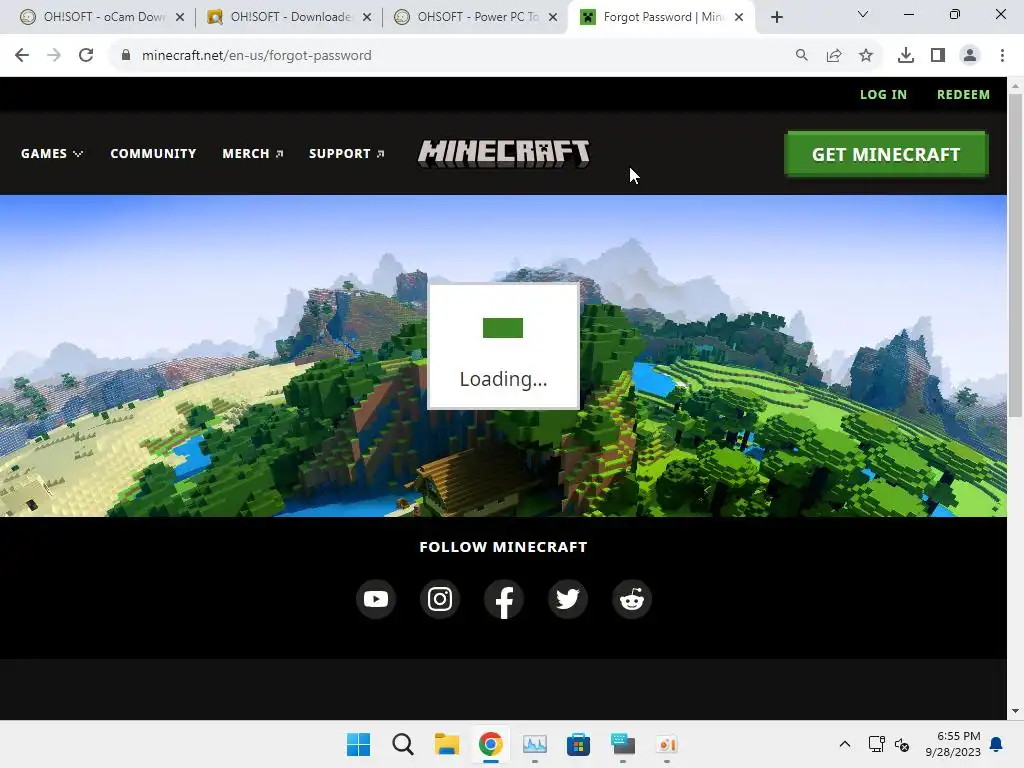Click GET MINECRAFT button

(x=886, y=155)
